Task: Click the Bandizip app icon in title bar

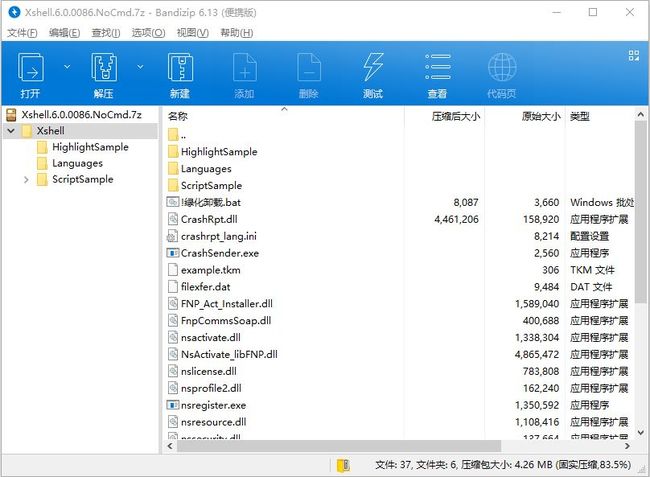Action: [14, 12]
